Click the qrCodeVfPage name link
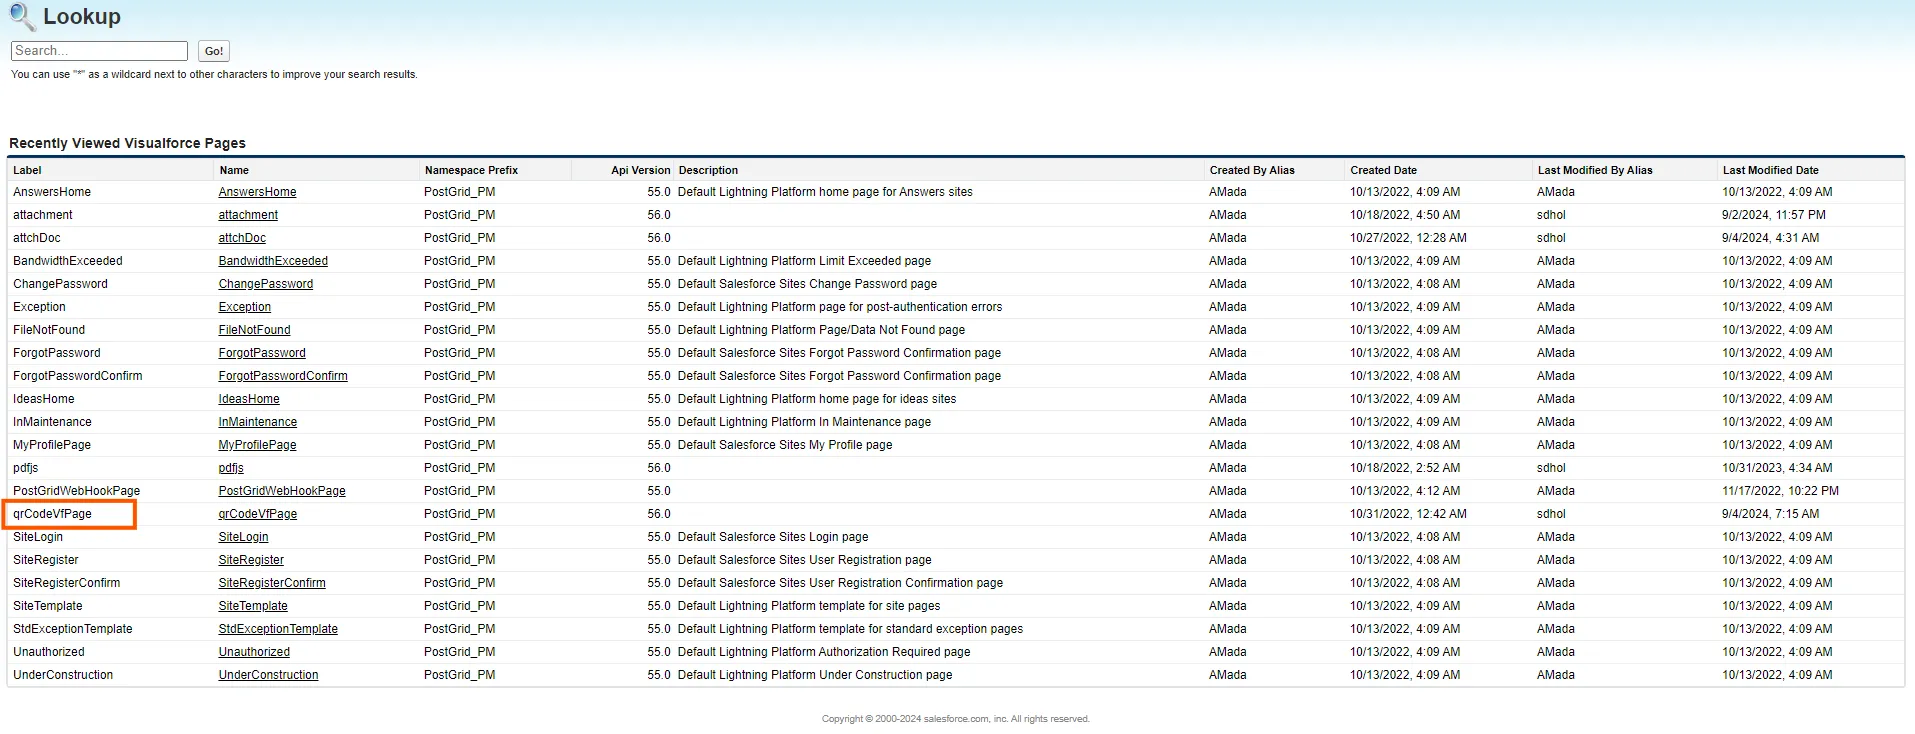 pyautogui.click(x=257, y=514)
